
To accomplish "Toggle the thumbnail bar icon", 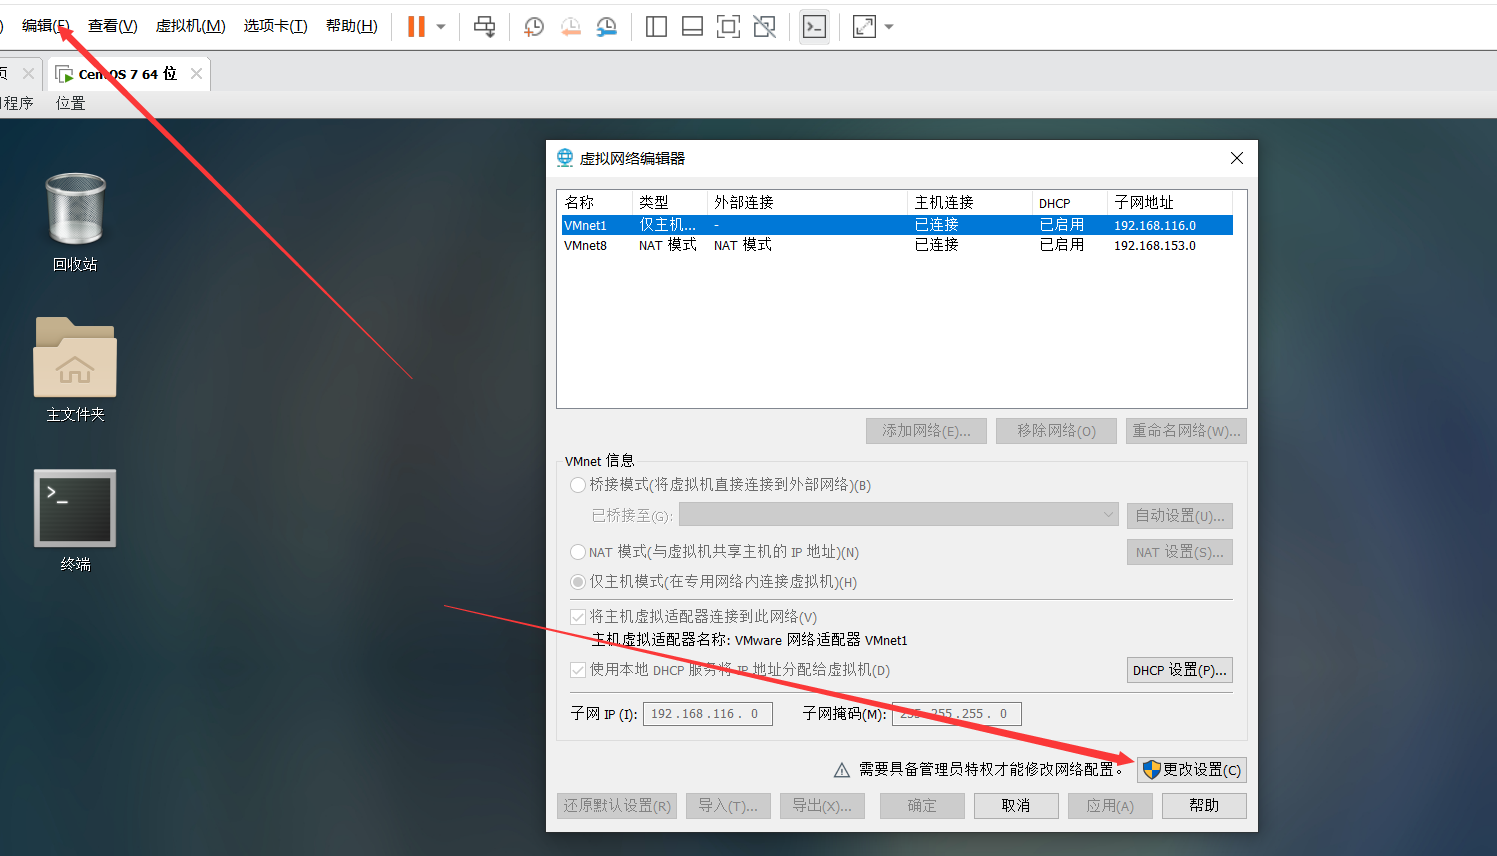I will pos(693,27).
